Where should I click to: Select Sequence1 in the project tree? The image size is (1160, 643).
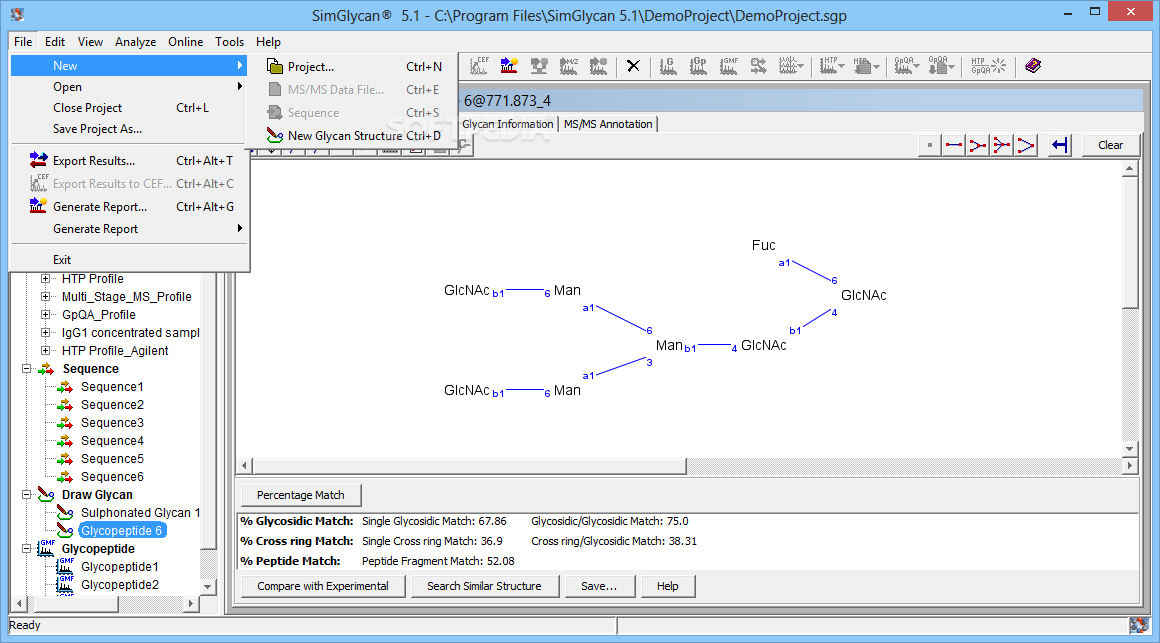112,387
